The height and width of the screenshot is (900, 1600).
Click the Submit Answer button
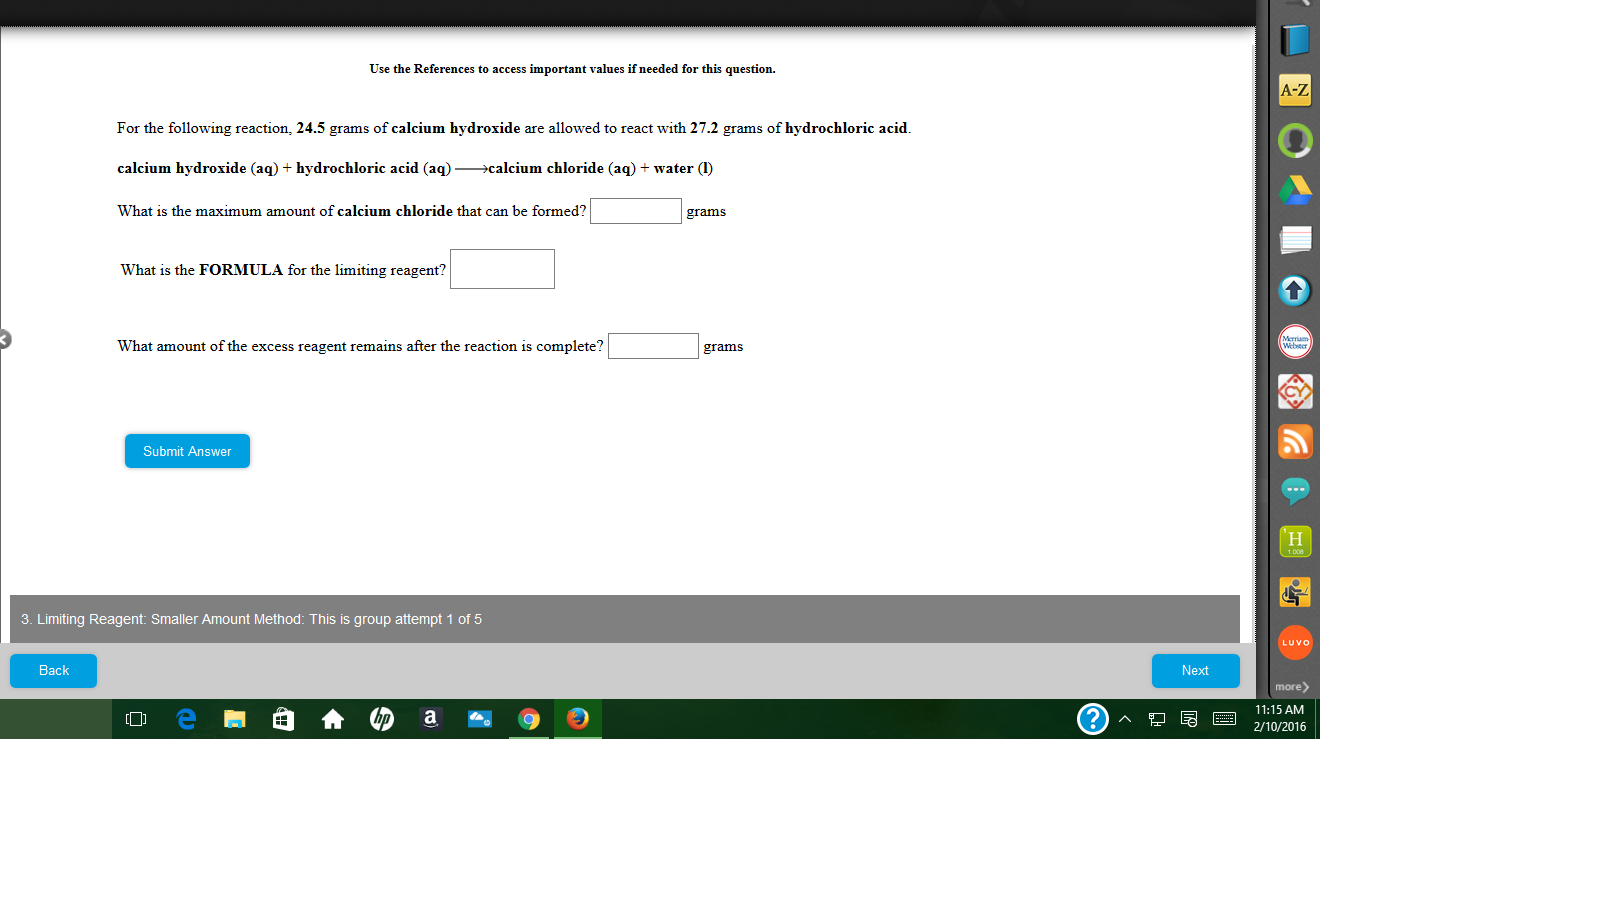click(187, 451)
